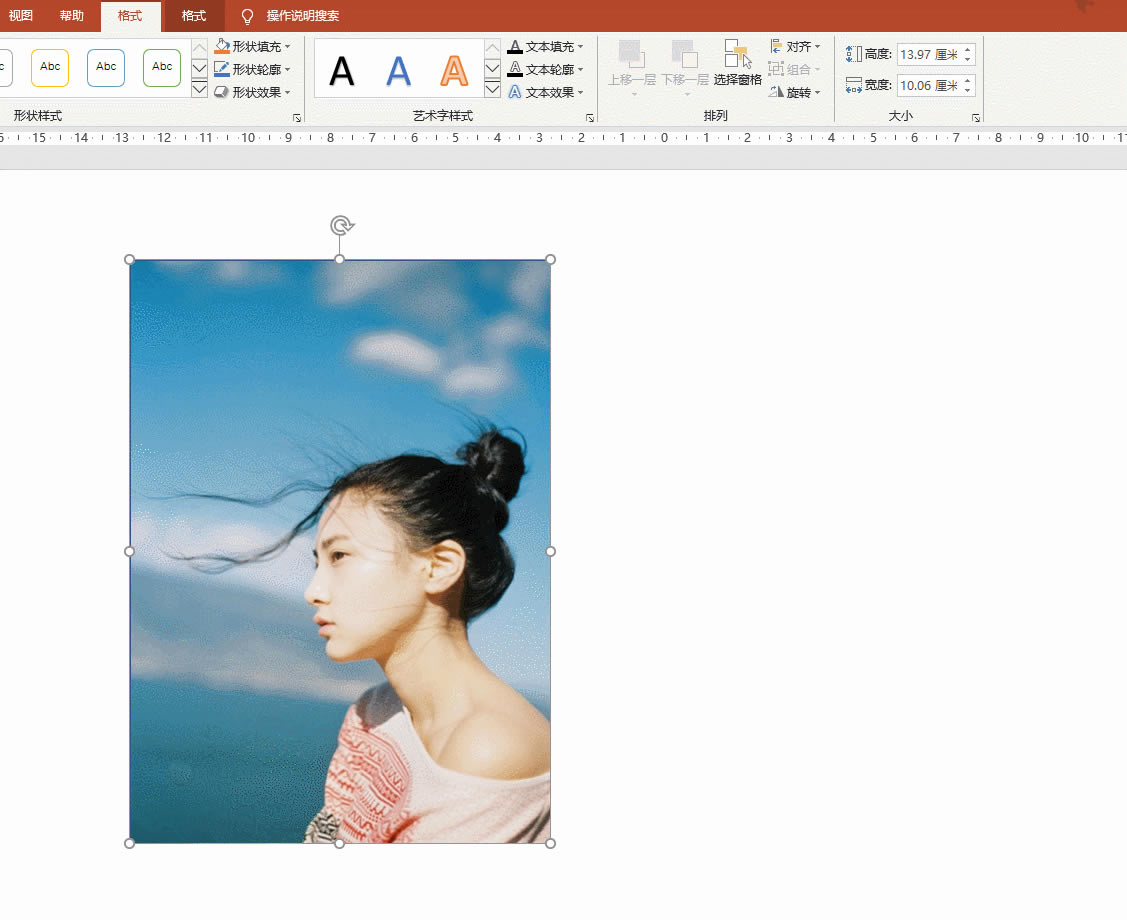Select the yellow-bordered Abc shape style
Screen dimensions: 1127x920
click(50, 67)
